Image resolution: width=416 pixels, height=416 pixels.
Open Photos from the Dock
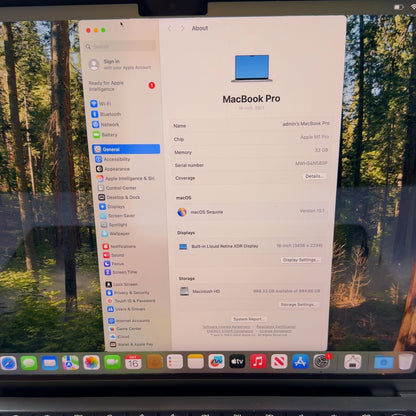tap(91, 362)
